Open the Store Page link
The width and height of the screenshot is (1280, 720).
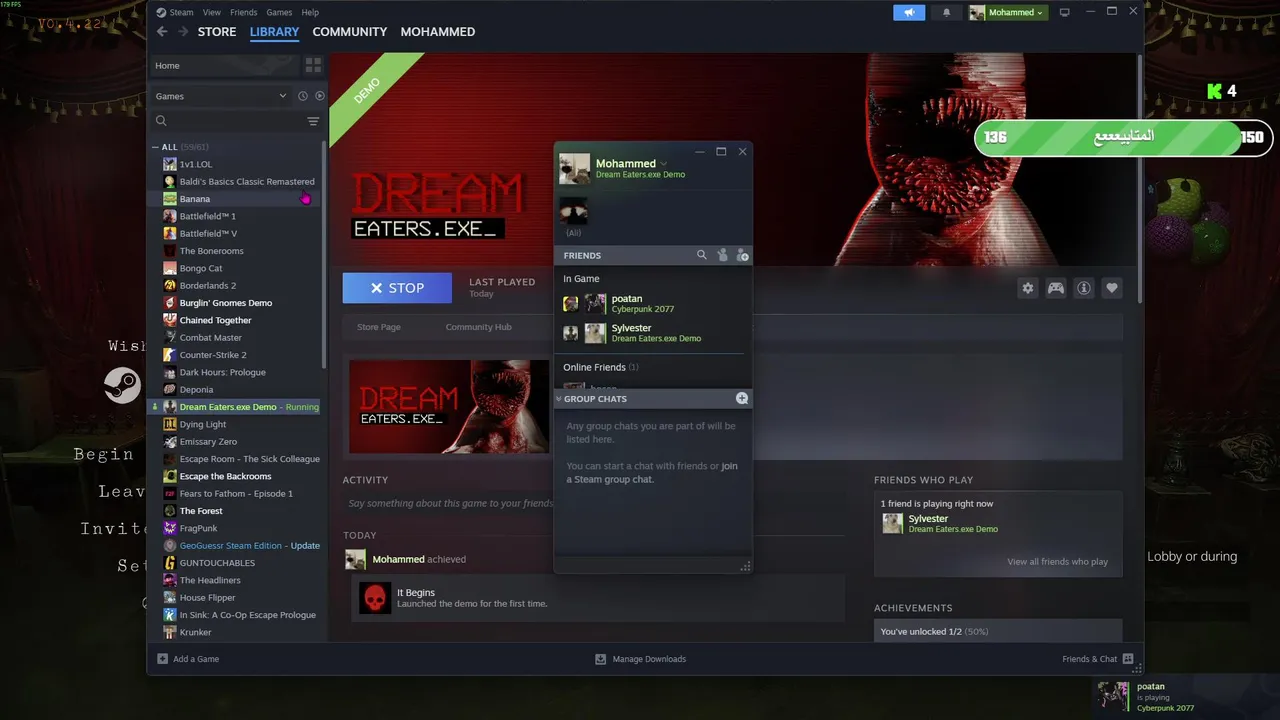pos(379,327)
